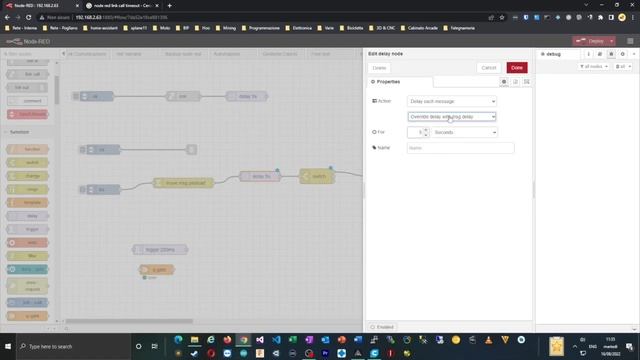
Task: Select the 'trigger' palette node
Action: (28, 229)
